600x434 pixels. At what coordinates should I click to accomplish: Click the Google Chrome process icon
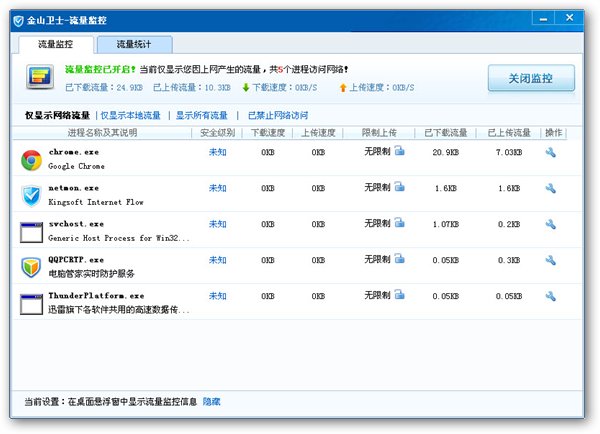[31, 160]
